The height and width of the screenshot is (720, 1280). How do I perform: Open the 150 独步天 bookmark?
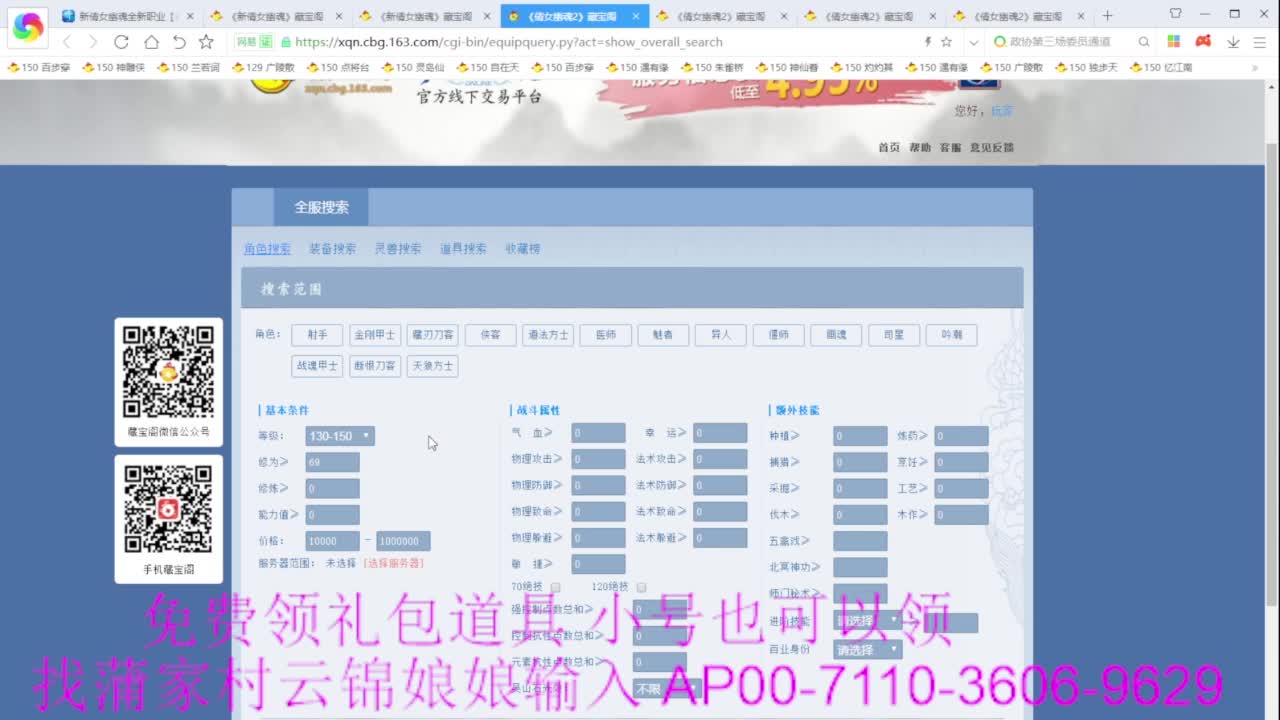pyautogui.click(x=1085, y=67)
